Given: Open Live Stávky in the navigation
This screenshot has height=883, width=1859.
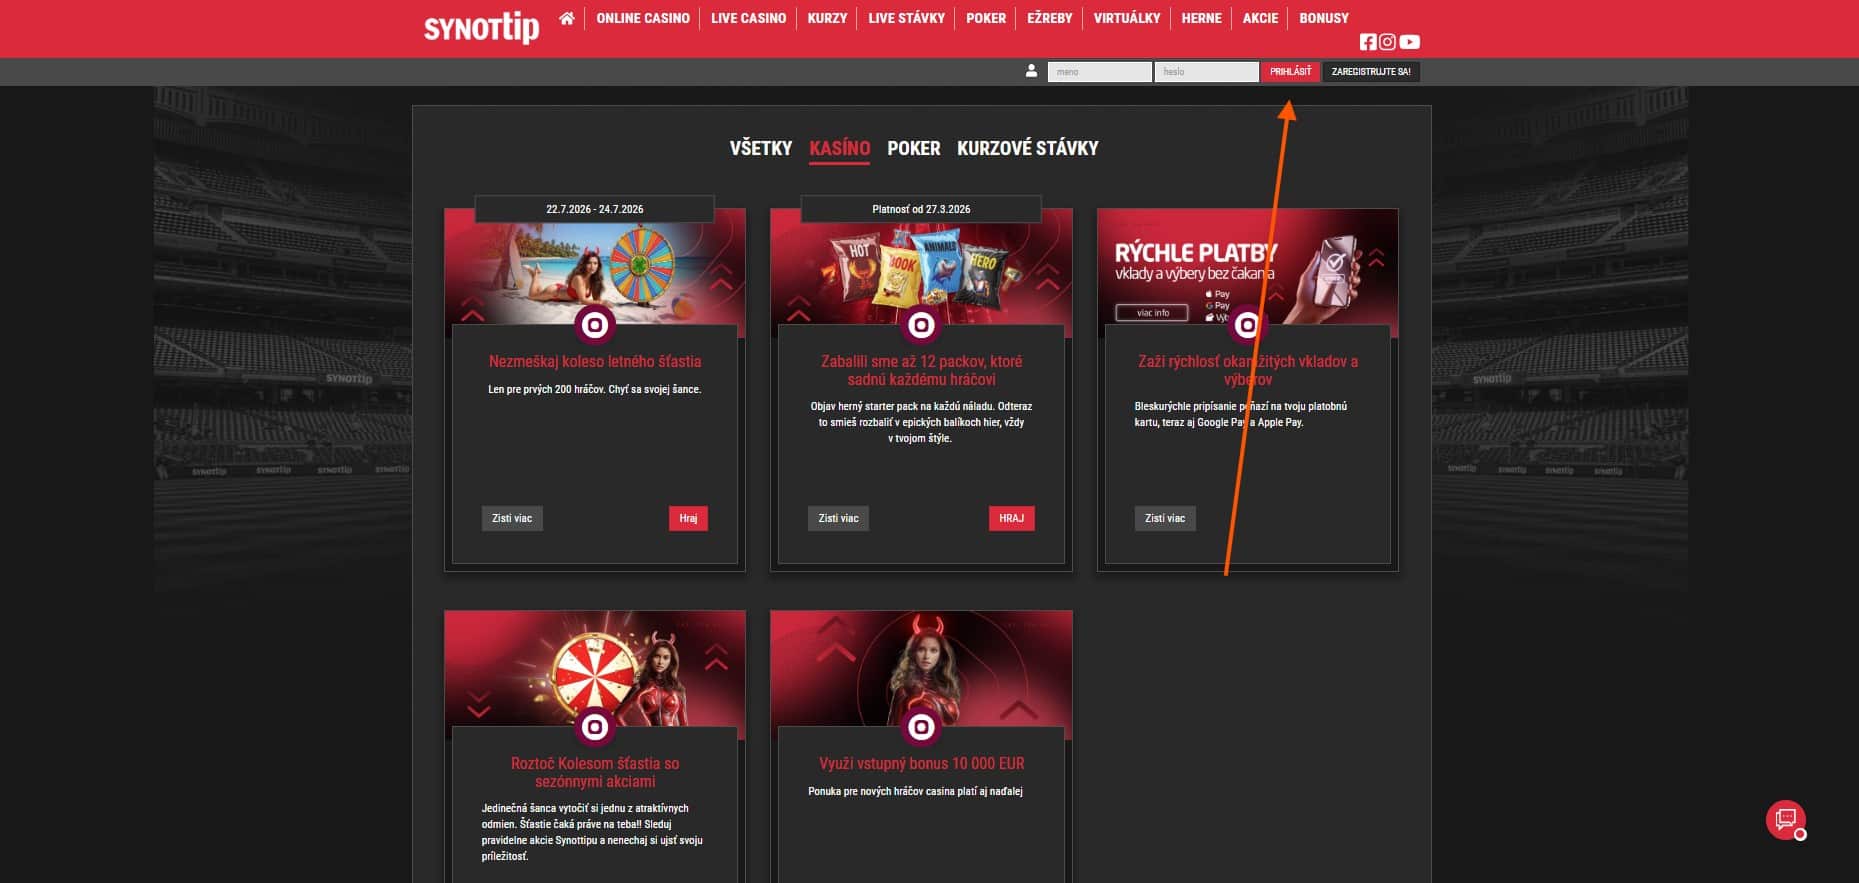Looking at the screenshot, I should point(906,18).
